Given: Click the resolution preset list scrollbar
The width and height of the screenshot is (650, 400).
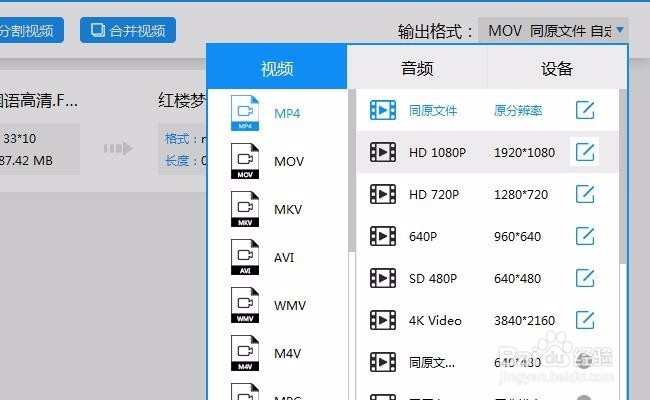Looking at the screenshot, I should (623, 176).
